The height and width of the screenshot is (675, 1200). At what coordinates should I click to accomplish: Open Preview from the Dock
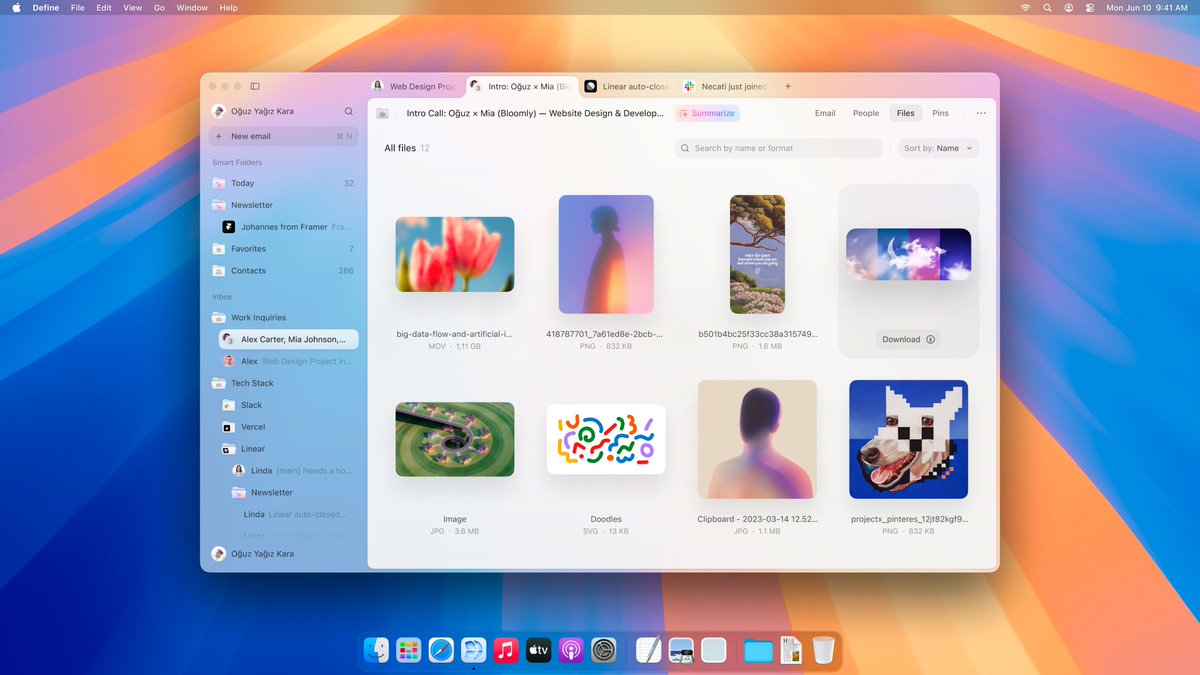pyautogui.click(x=681, y=650)
